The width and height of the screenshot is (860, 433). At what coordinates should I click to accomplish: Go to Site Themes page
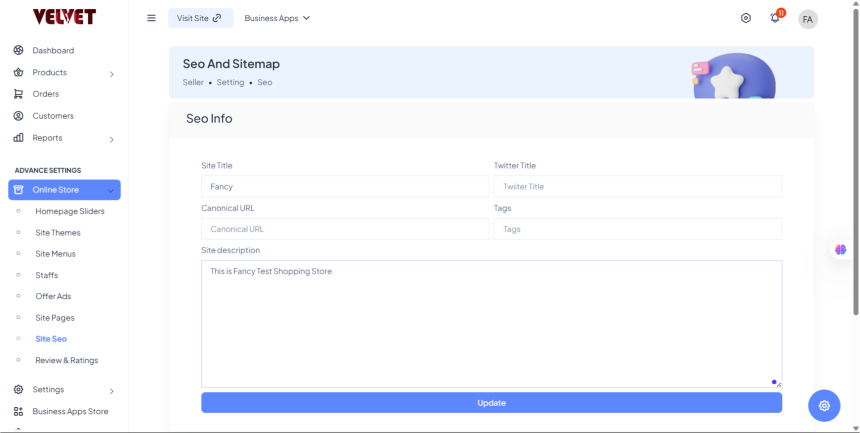coord(58,233)
